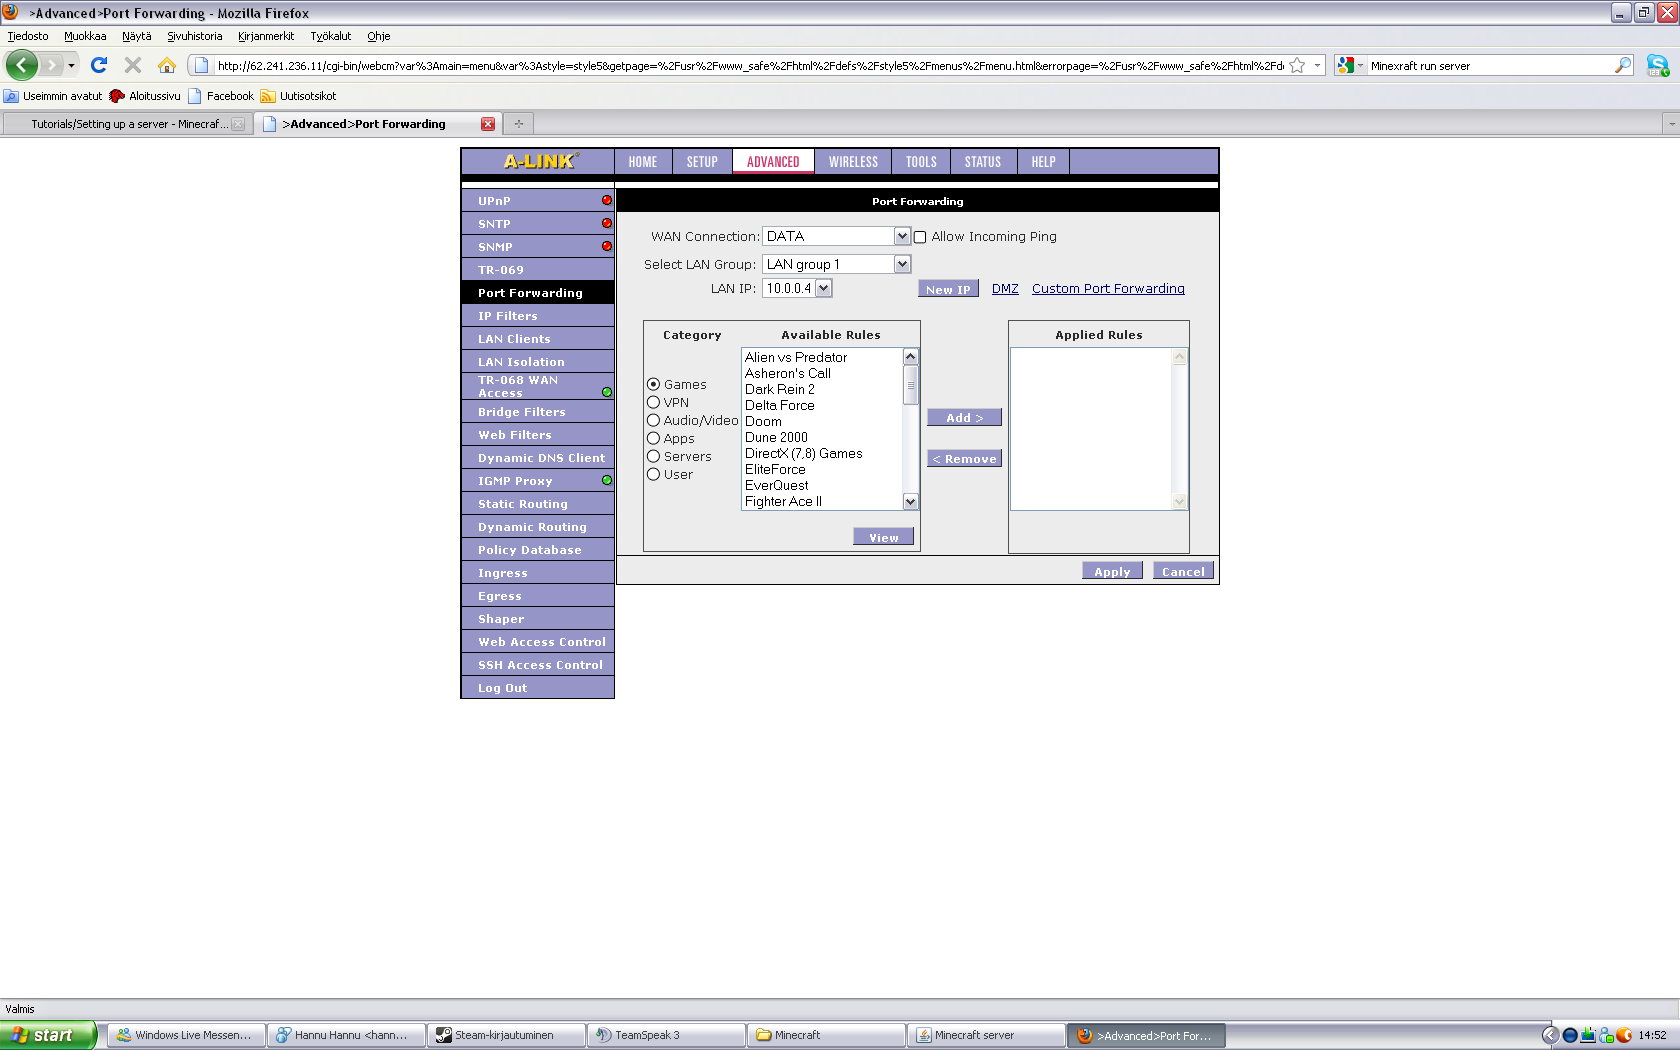1680x1050 pixels.
Task: Click the Windows start button
Action: tap(48, 1035)
